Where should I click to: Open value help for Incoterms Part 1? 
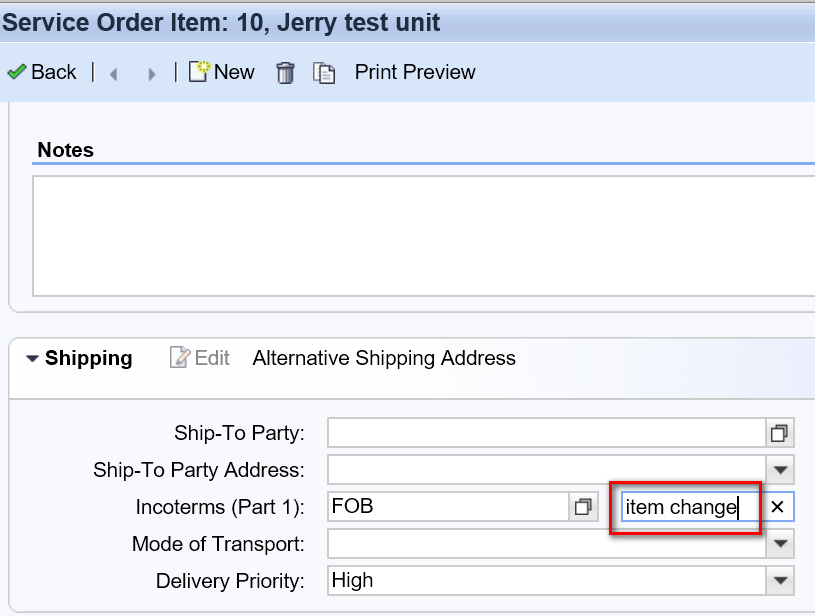click(x=583, y=507)
